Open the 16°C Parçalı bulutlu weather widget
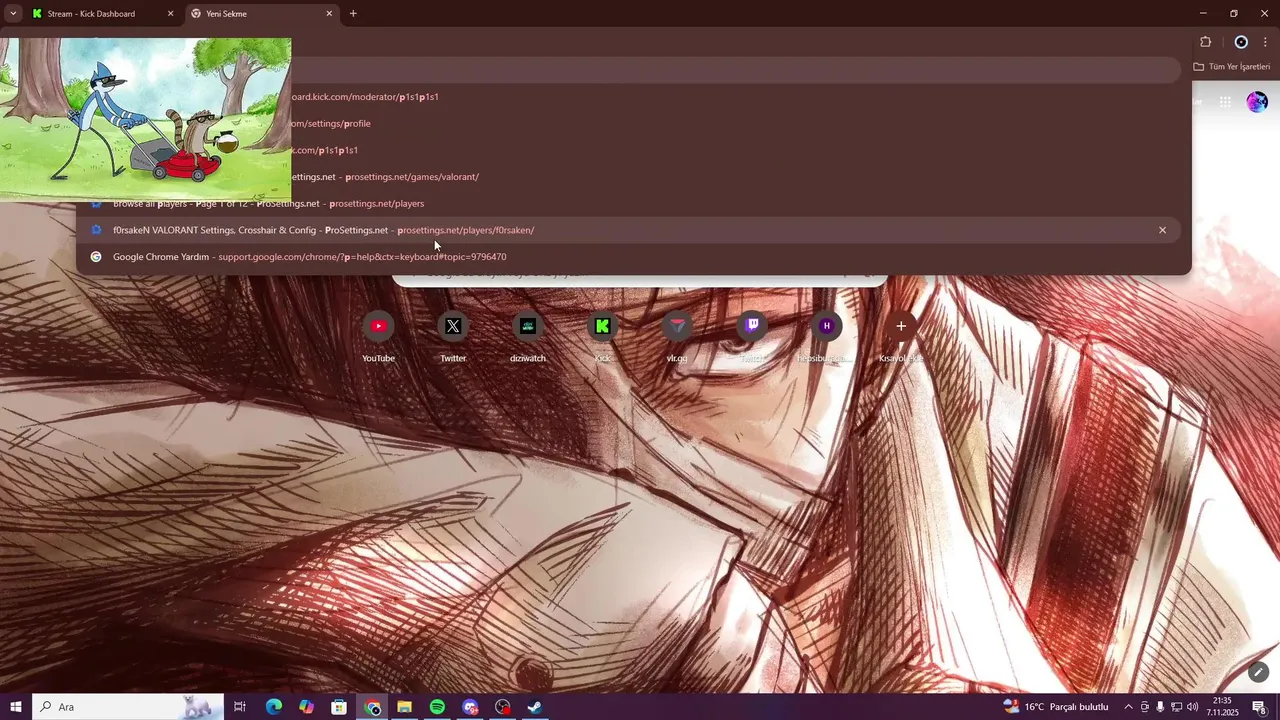This screenshot has height=720, width=1280. click(x=1056, y=707)
